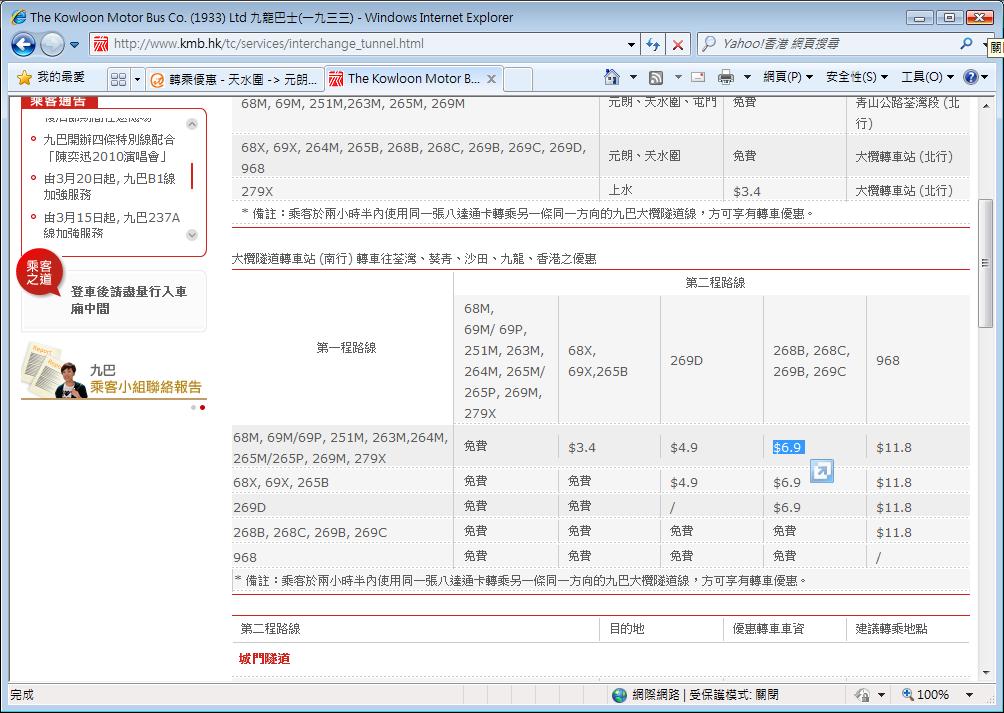Click the Home icon in command bar
Viewport: 1004px width, 713px height.
point(612,77)
